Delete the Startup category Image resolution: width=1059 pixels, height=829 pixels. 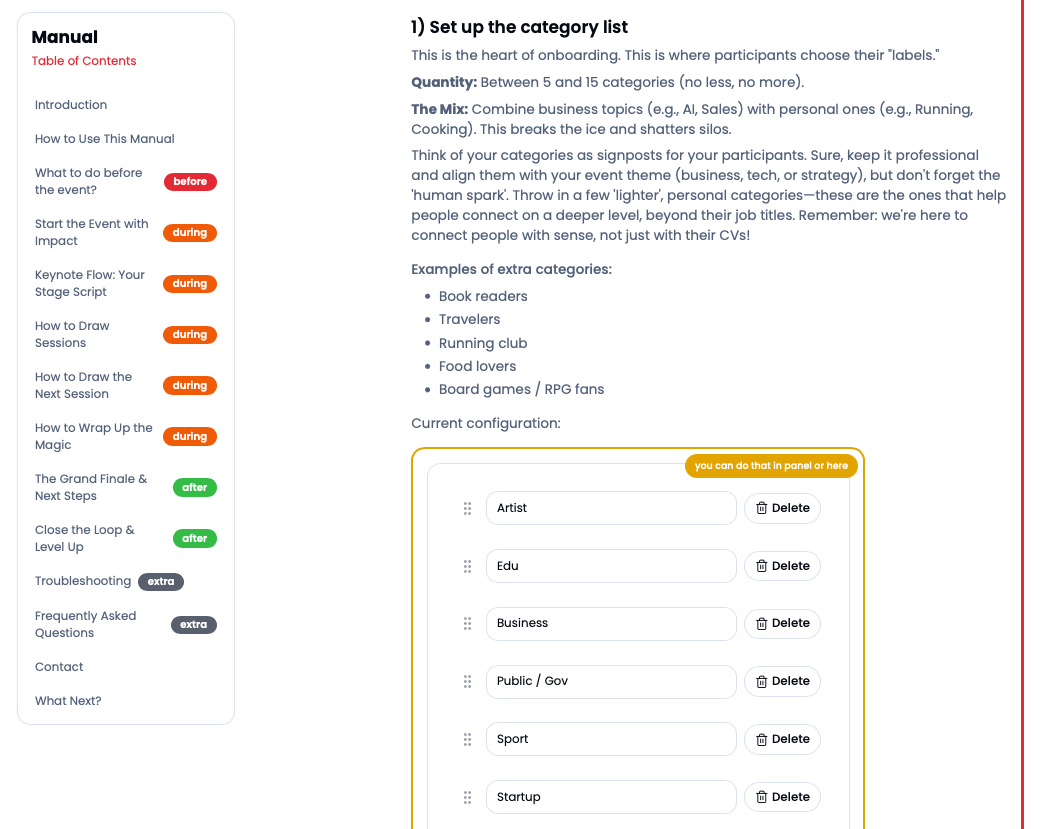click(782, 797)
